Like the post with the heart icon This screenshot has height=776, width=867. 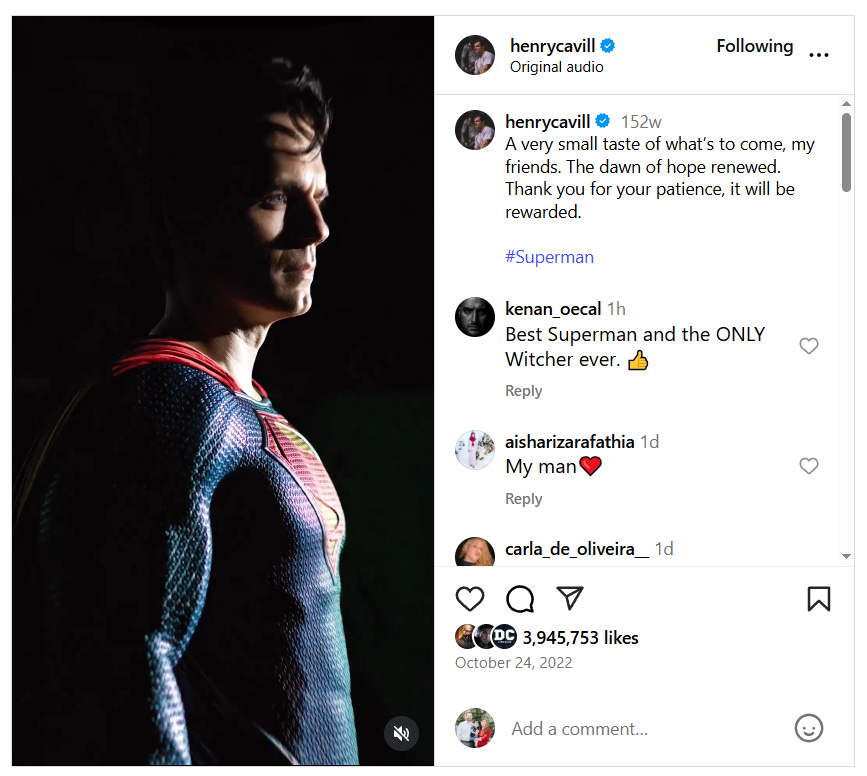(470, 599)
